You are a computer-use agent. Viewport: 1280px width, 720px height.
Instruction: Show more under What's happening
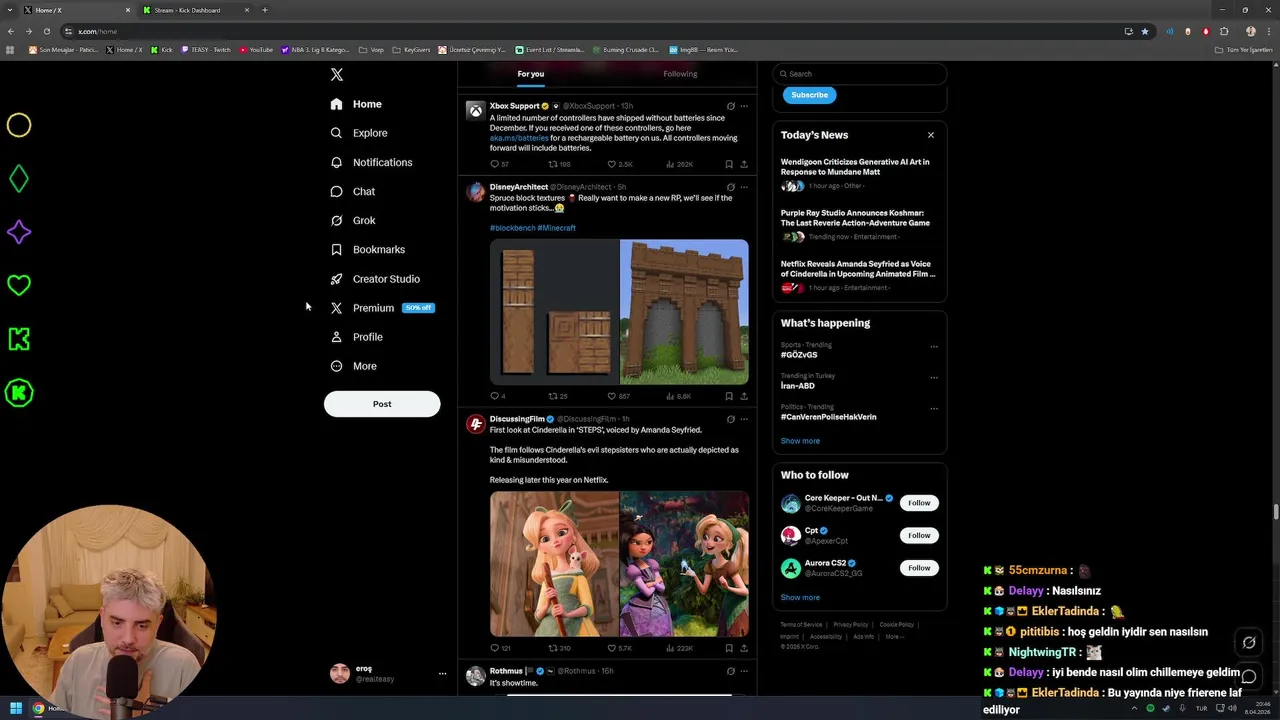800,441
